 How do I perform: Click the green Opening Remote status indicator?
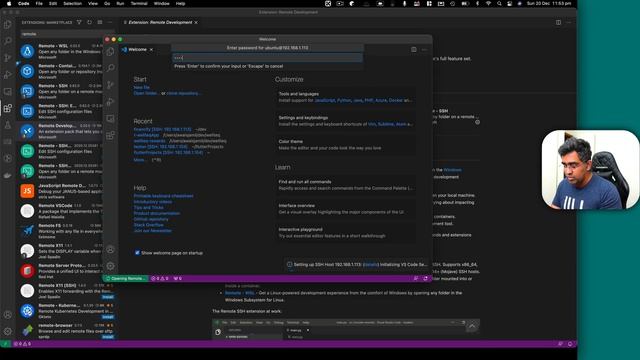coord(125,278)
